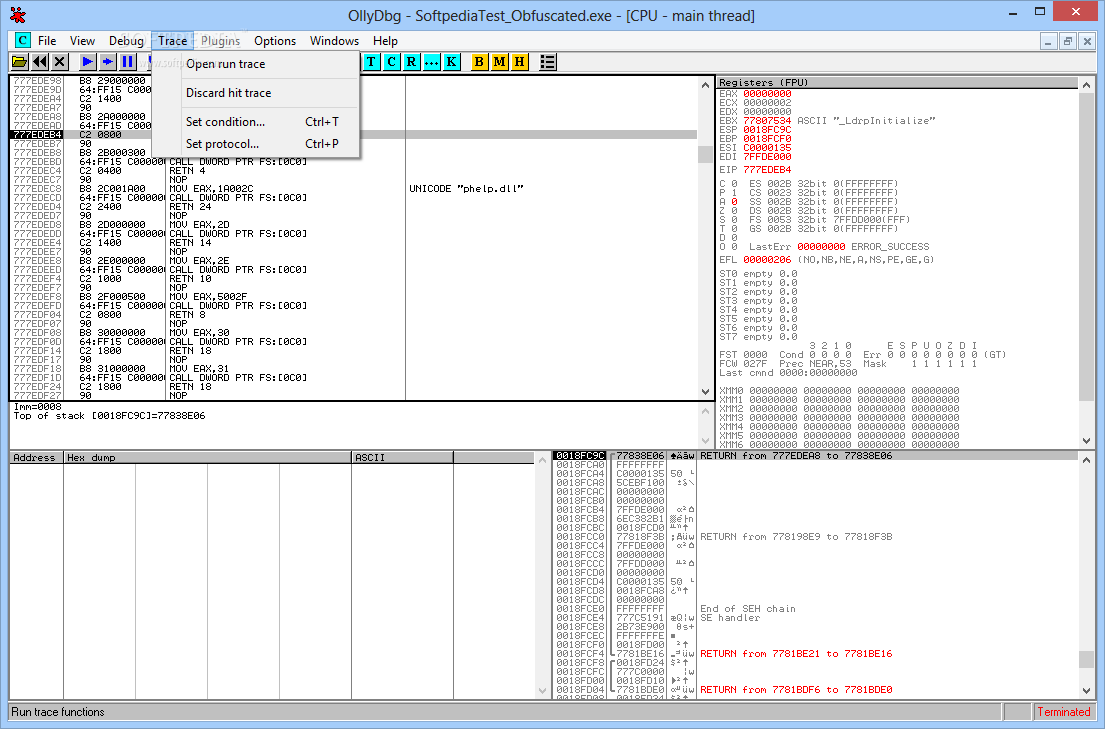Click the Open file folder toolbar icon

tap(19, 62)
